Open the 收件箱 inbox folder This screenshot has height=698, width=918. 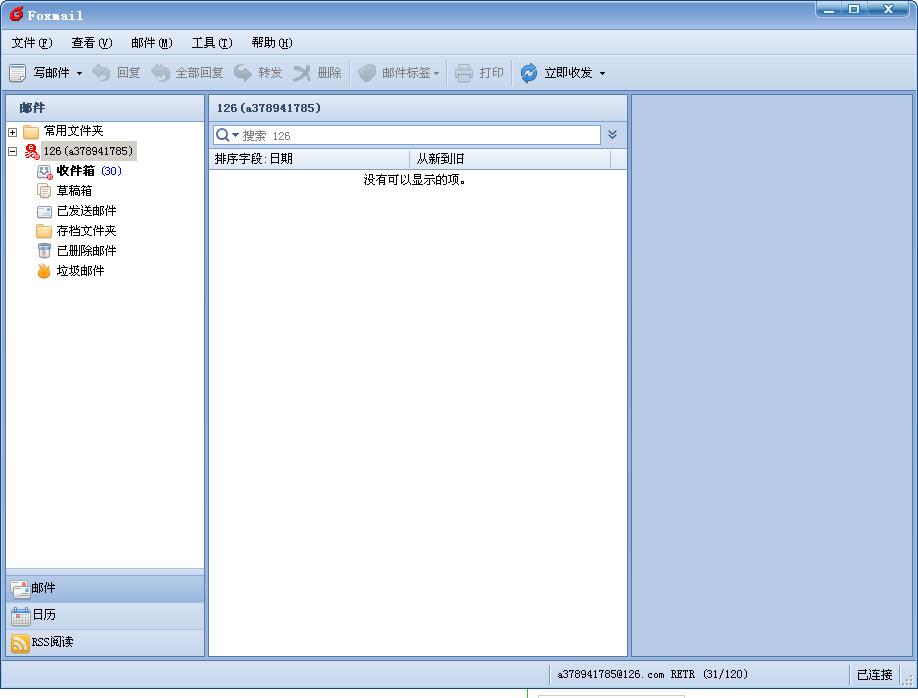[x=75, y=171]
